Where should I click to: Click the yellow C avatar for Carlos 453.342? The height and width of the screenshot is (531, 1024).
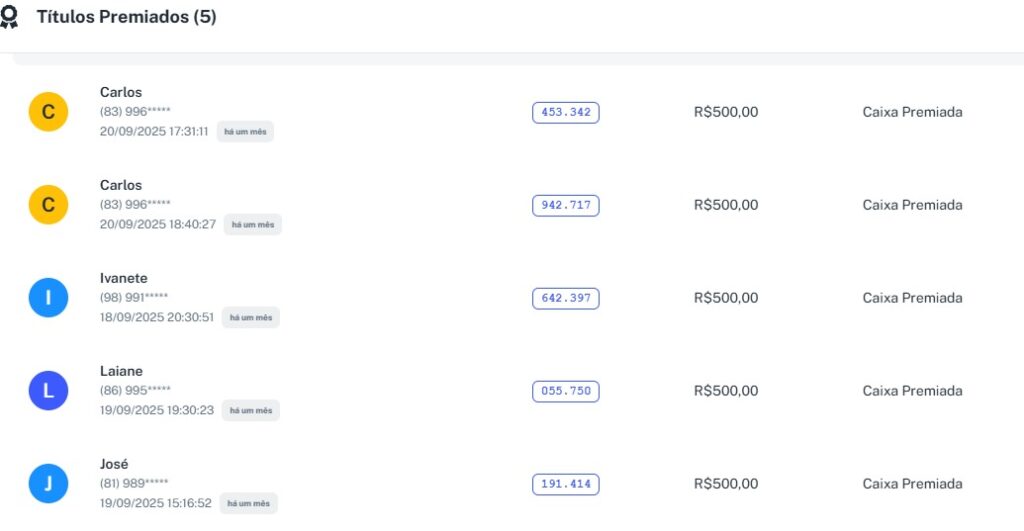click(x=48, y=112)
